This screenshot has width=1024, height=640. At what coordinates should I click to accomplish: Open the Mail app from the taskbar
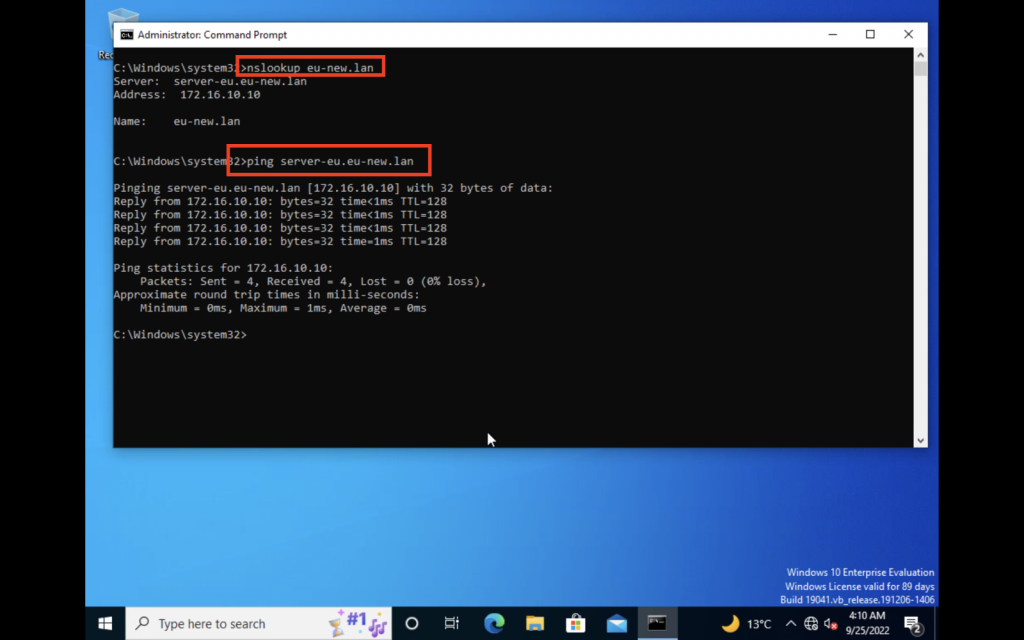pyautogui.click(x=616, y=623)
